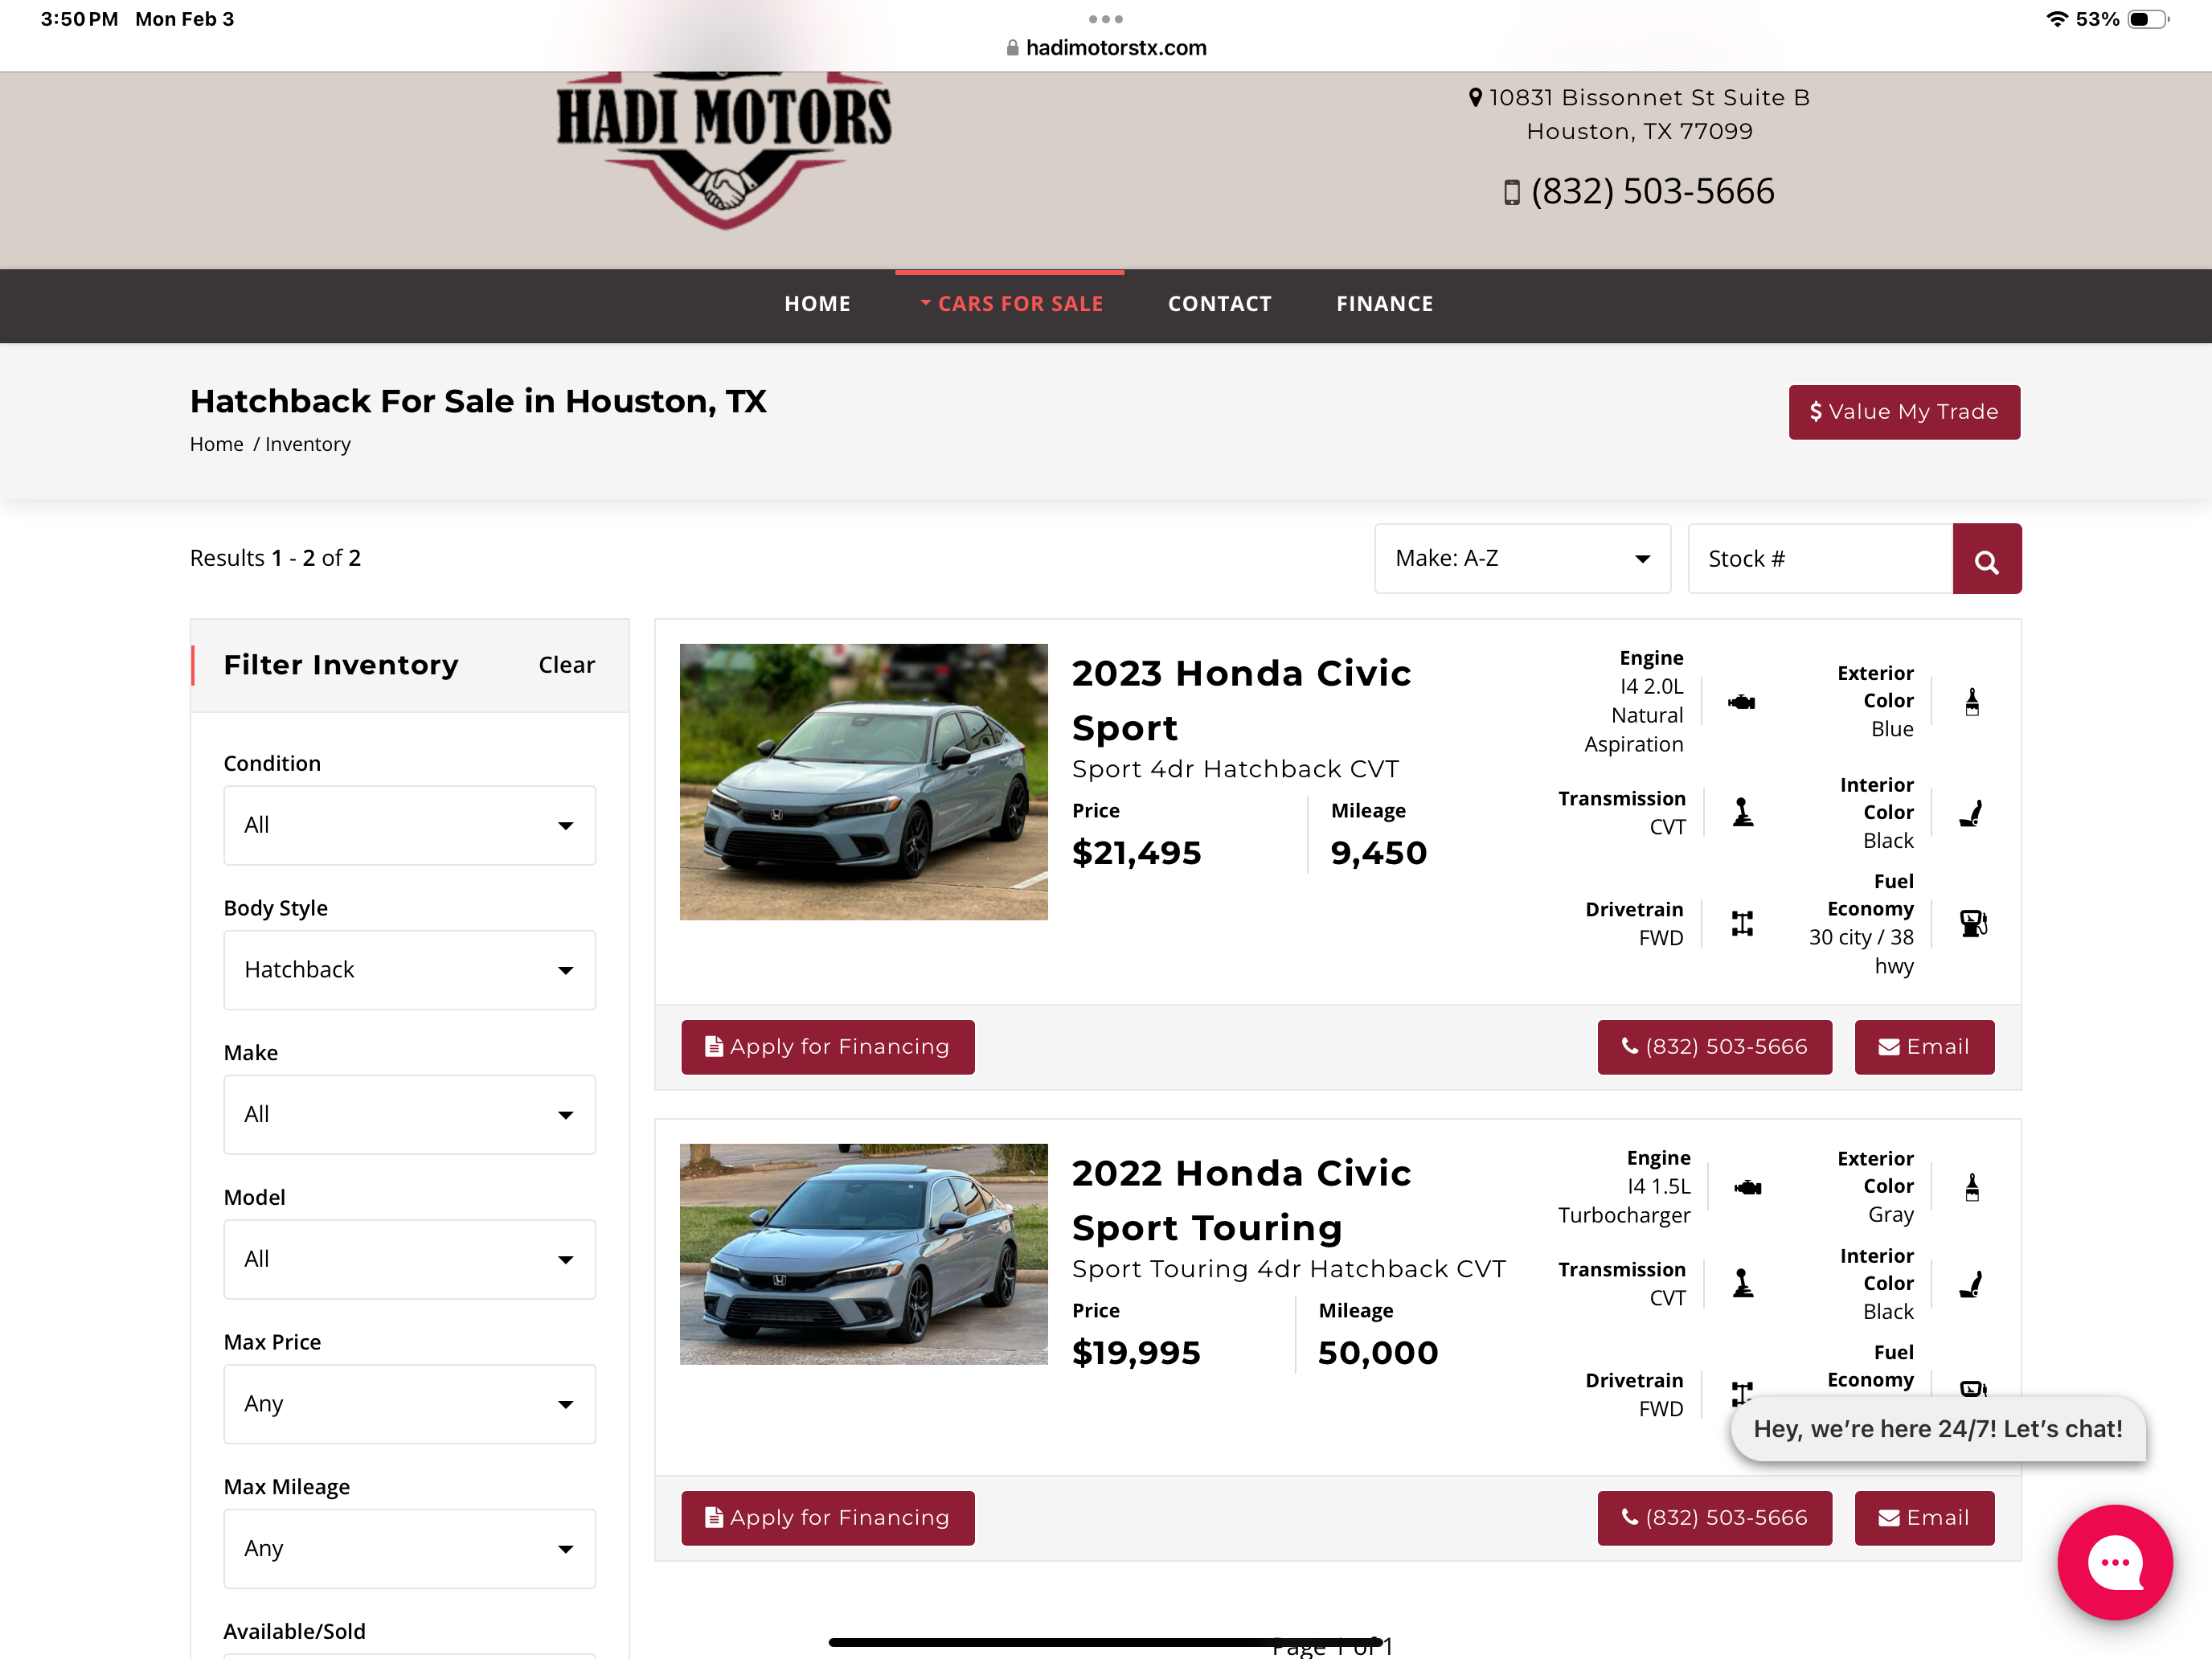Call (832) 503-5666 from 2022 Civic Sport Touring card
This screenshot has width=2212, height=1659.
click(x=1715, y=1518)
